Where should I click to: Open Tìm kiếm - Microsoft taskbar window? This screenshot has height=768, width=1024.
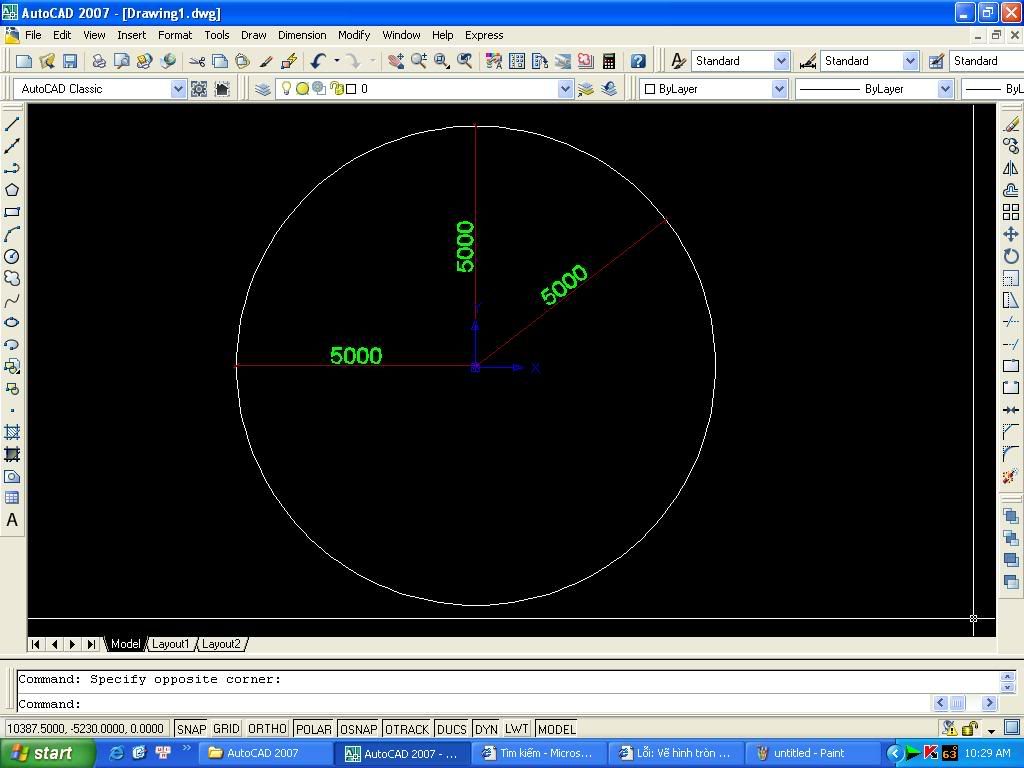539,753
